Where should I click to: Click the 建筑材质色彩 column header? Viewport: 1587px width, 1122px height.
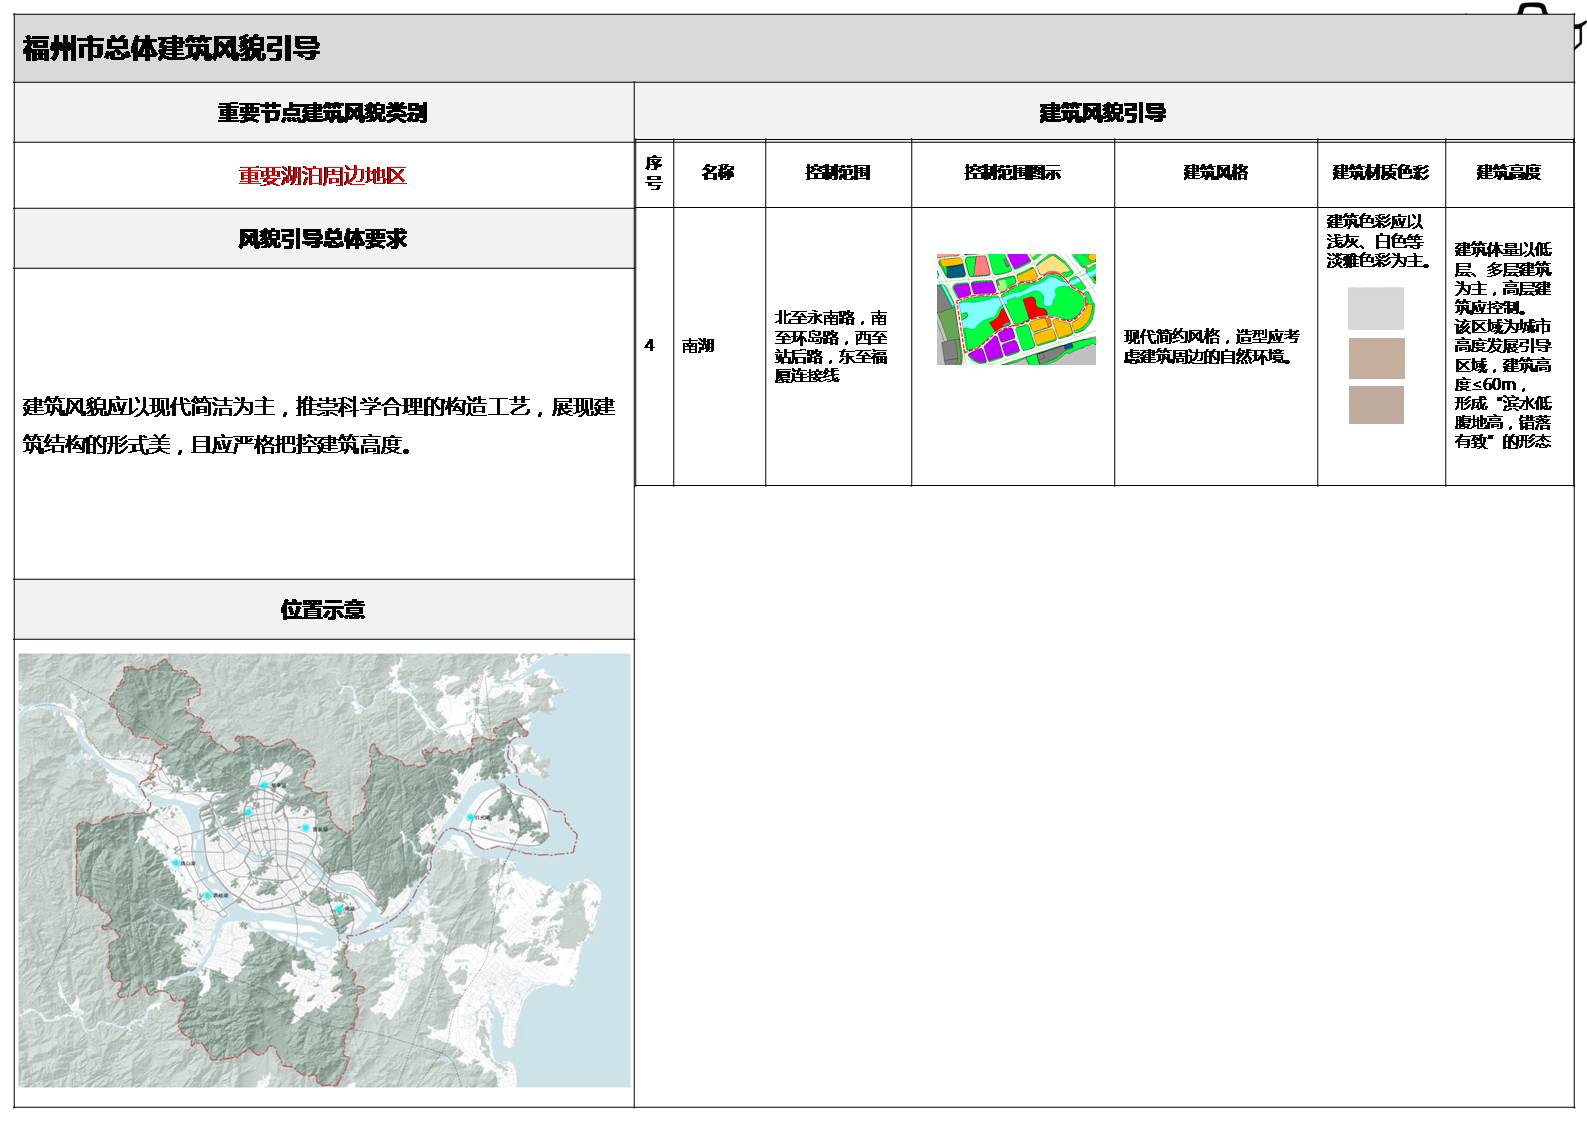click(1380, 173)
